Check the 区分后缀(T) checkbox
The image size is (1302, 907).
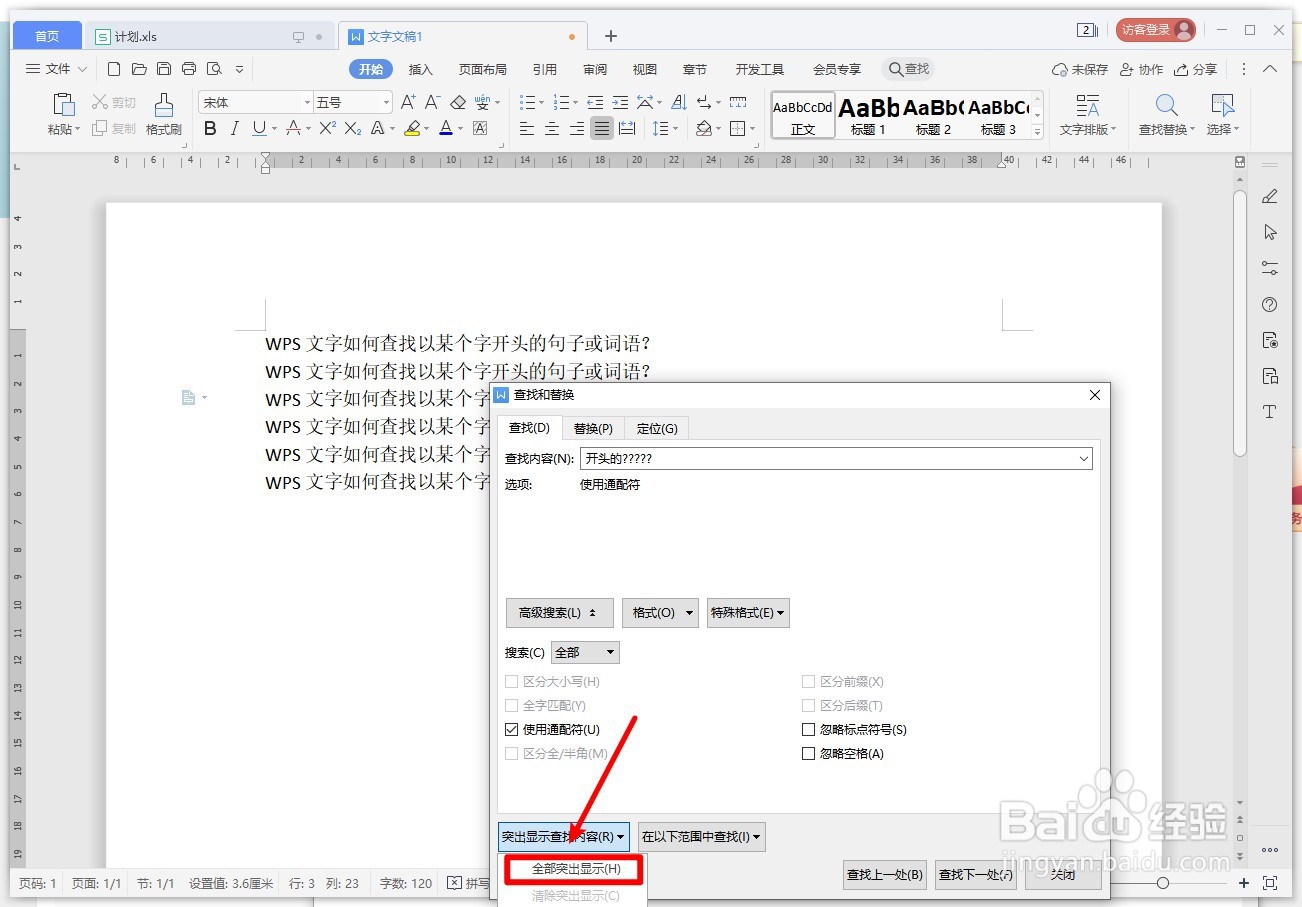808,705
